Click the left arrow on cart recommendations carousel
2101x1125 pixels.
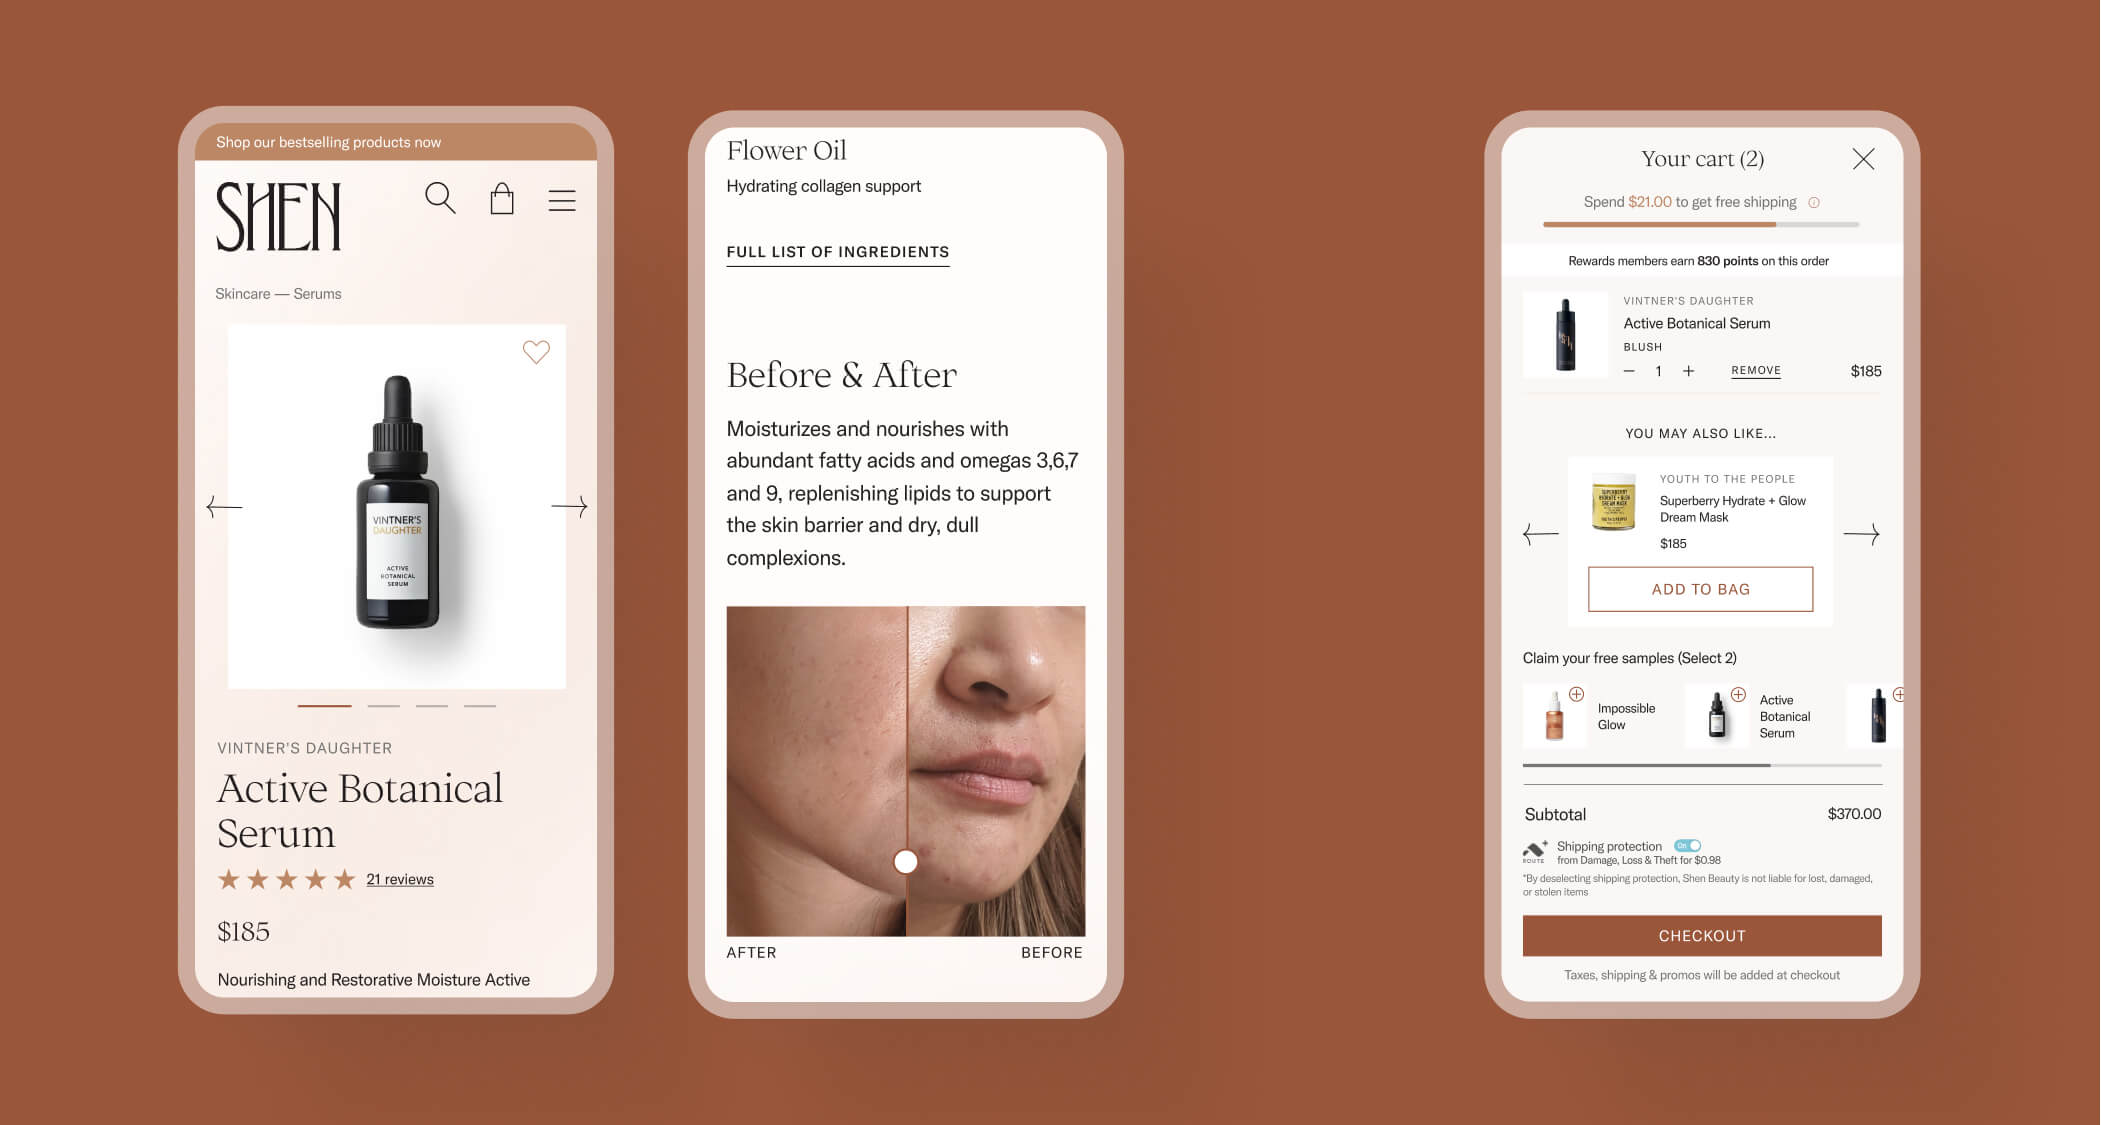1538,532
